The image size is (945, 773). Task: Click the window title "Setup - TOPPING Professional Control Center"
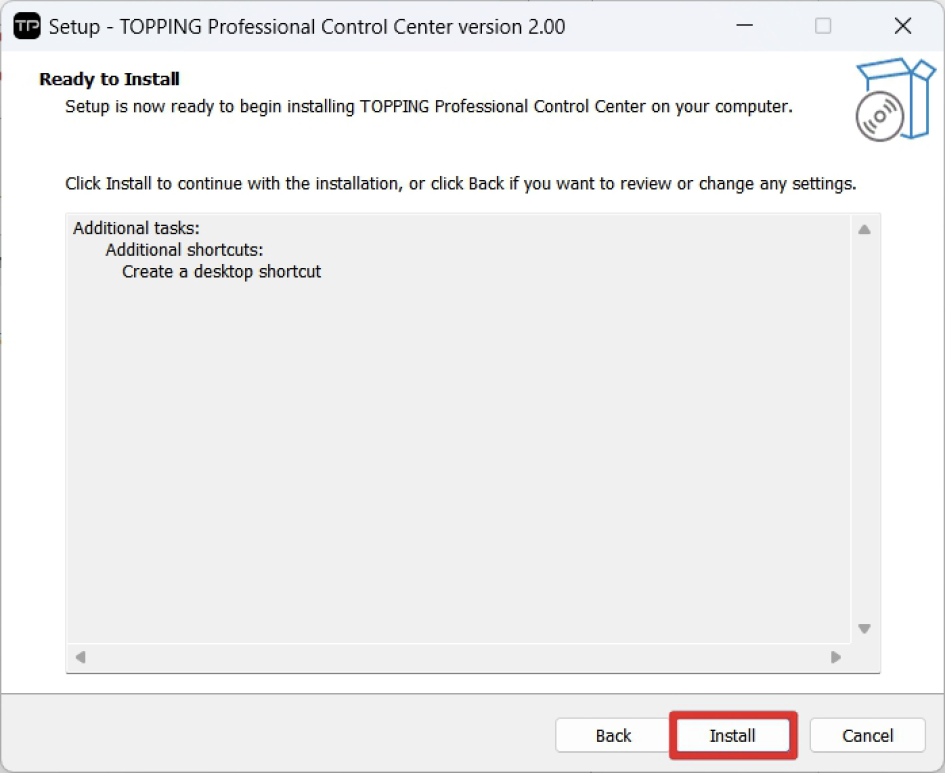tap(306, 27)
